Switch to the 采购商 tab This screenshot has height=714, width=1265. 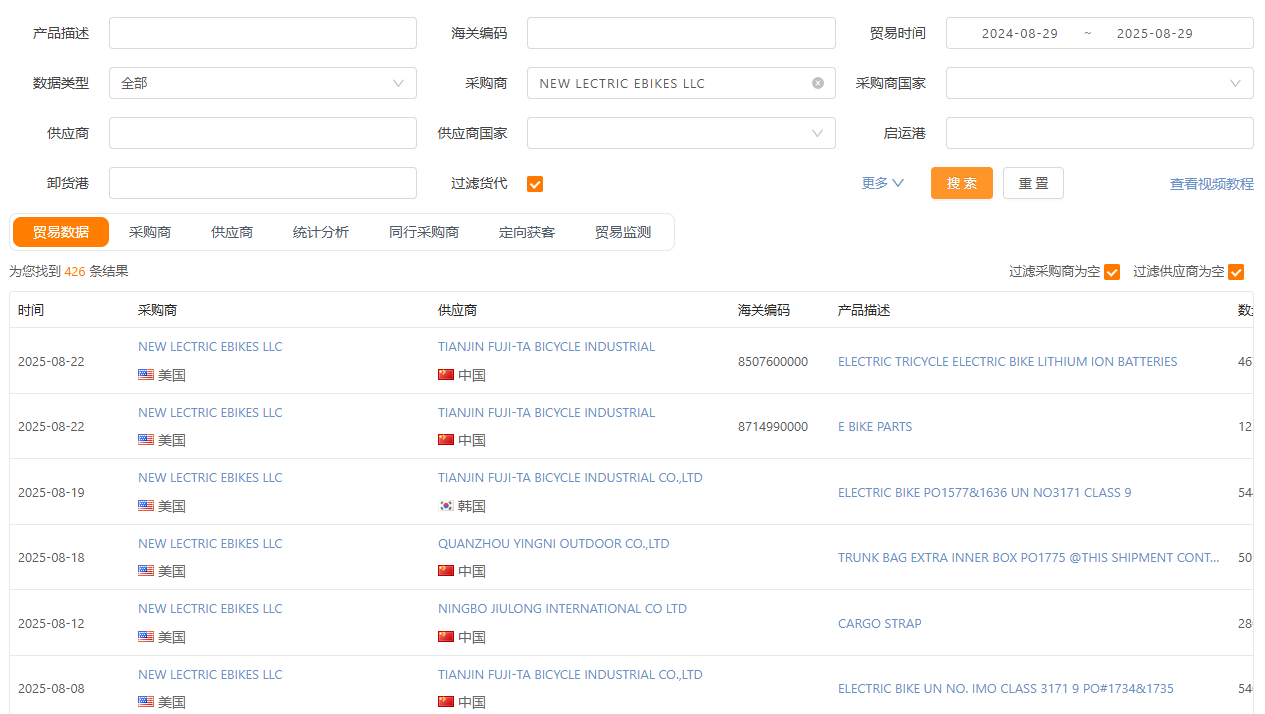150,232
